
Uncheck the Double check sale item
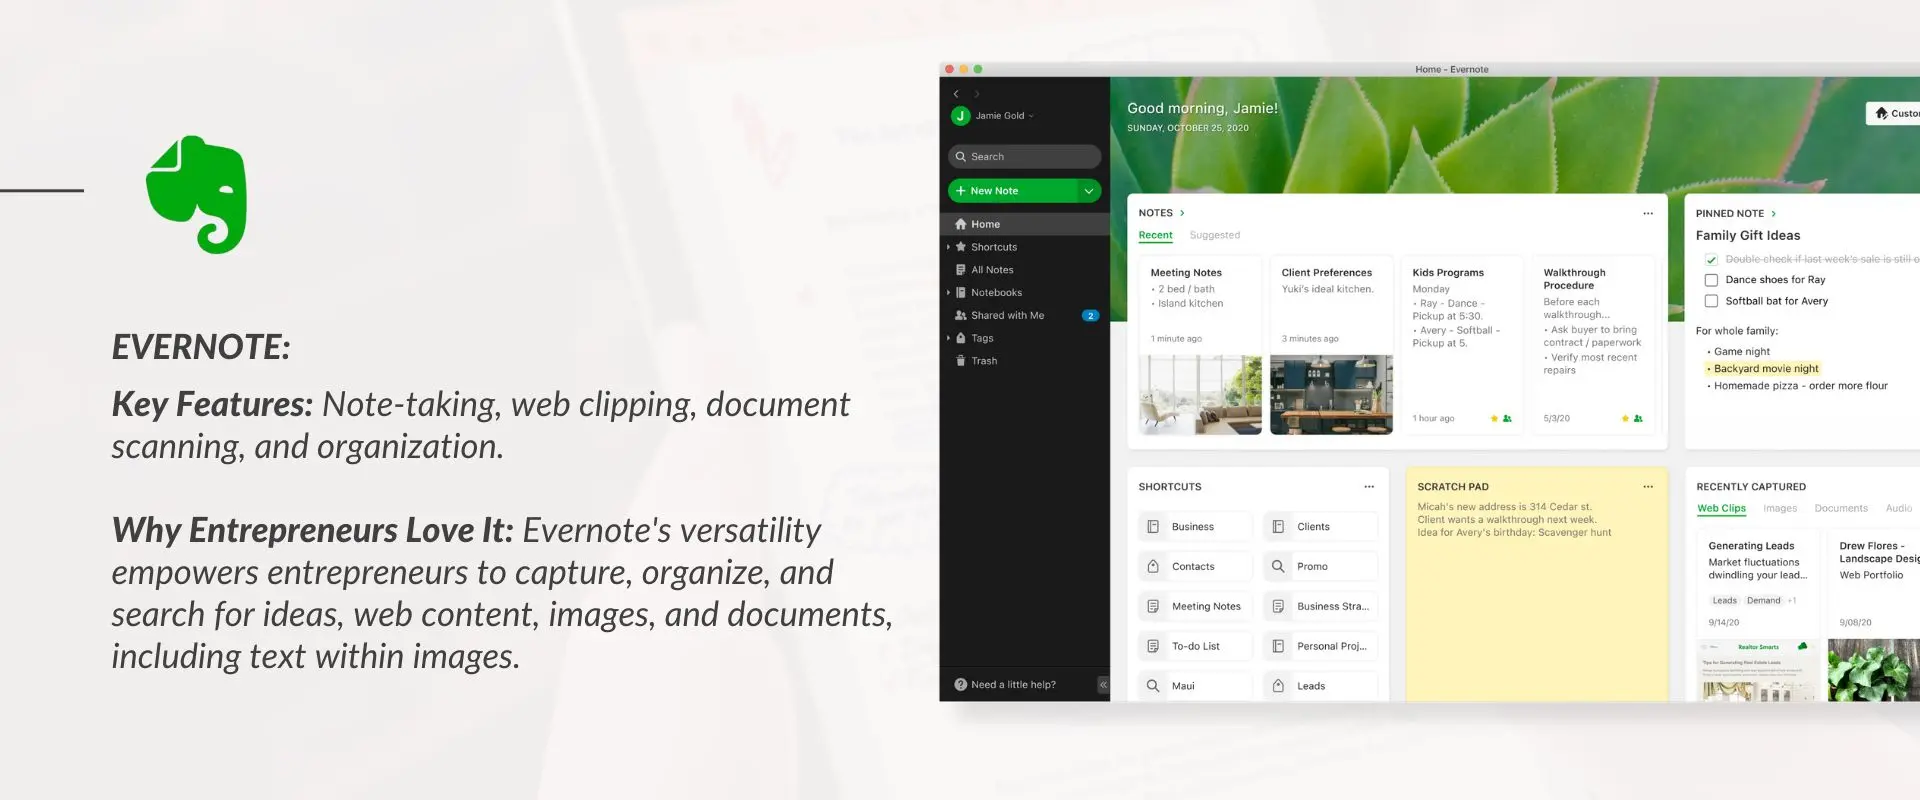pyautogui.click(x=1711, y=260)
